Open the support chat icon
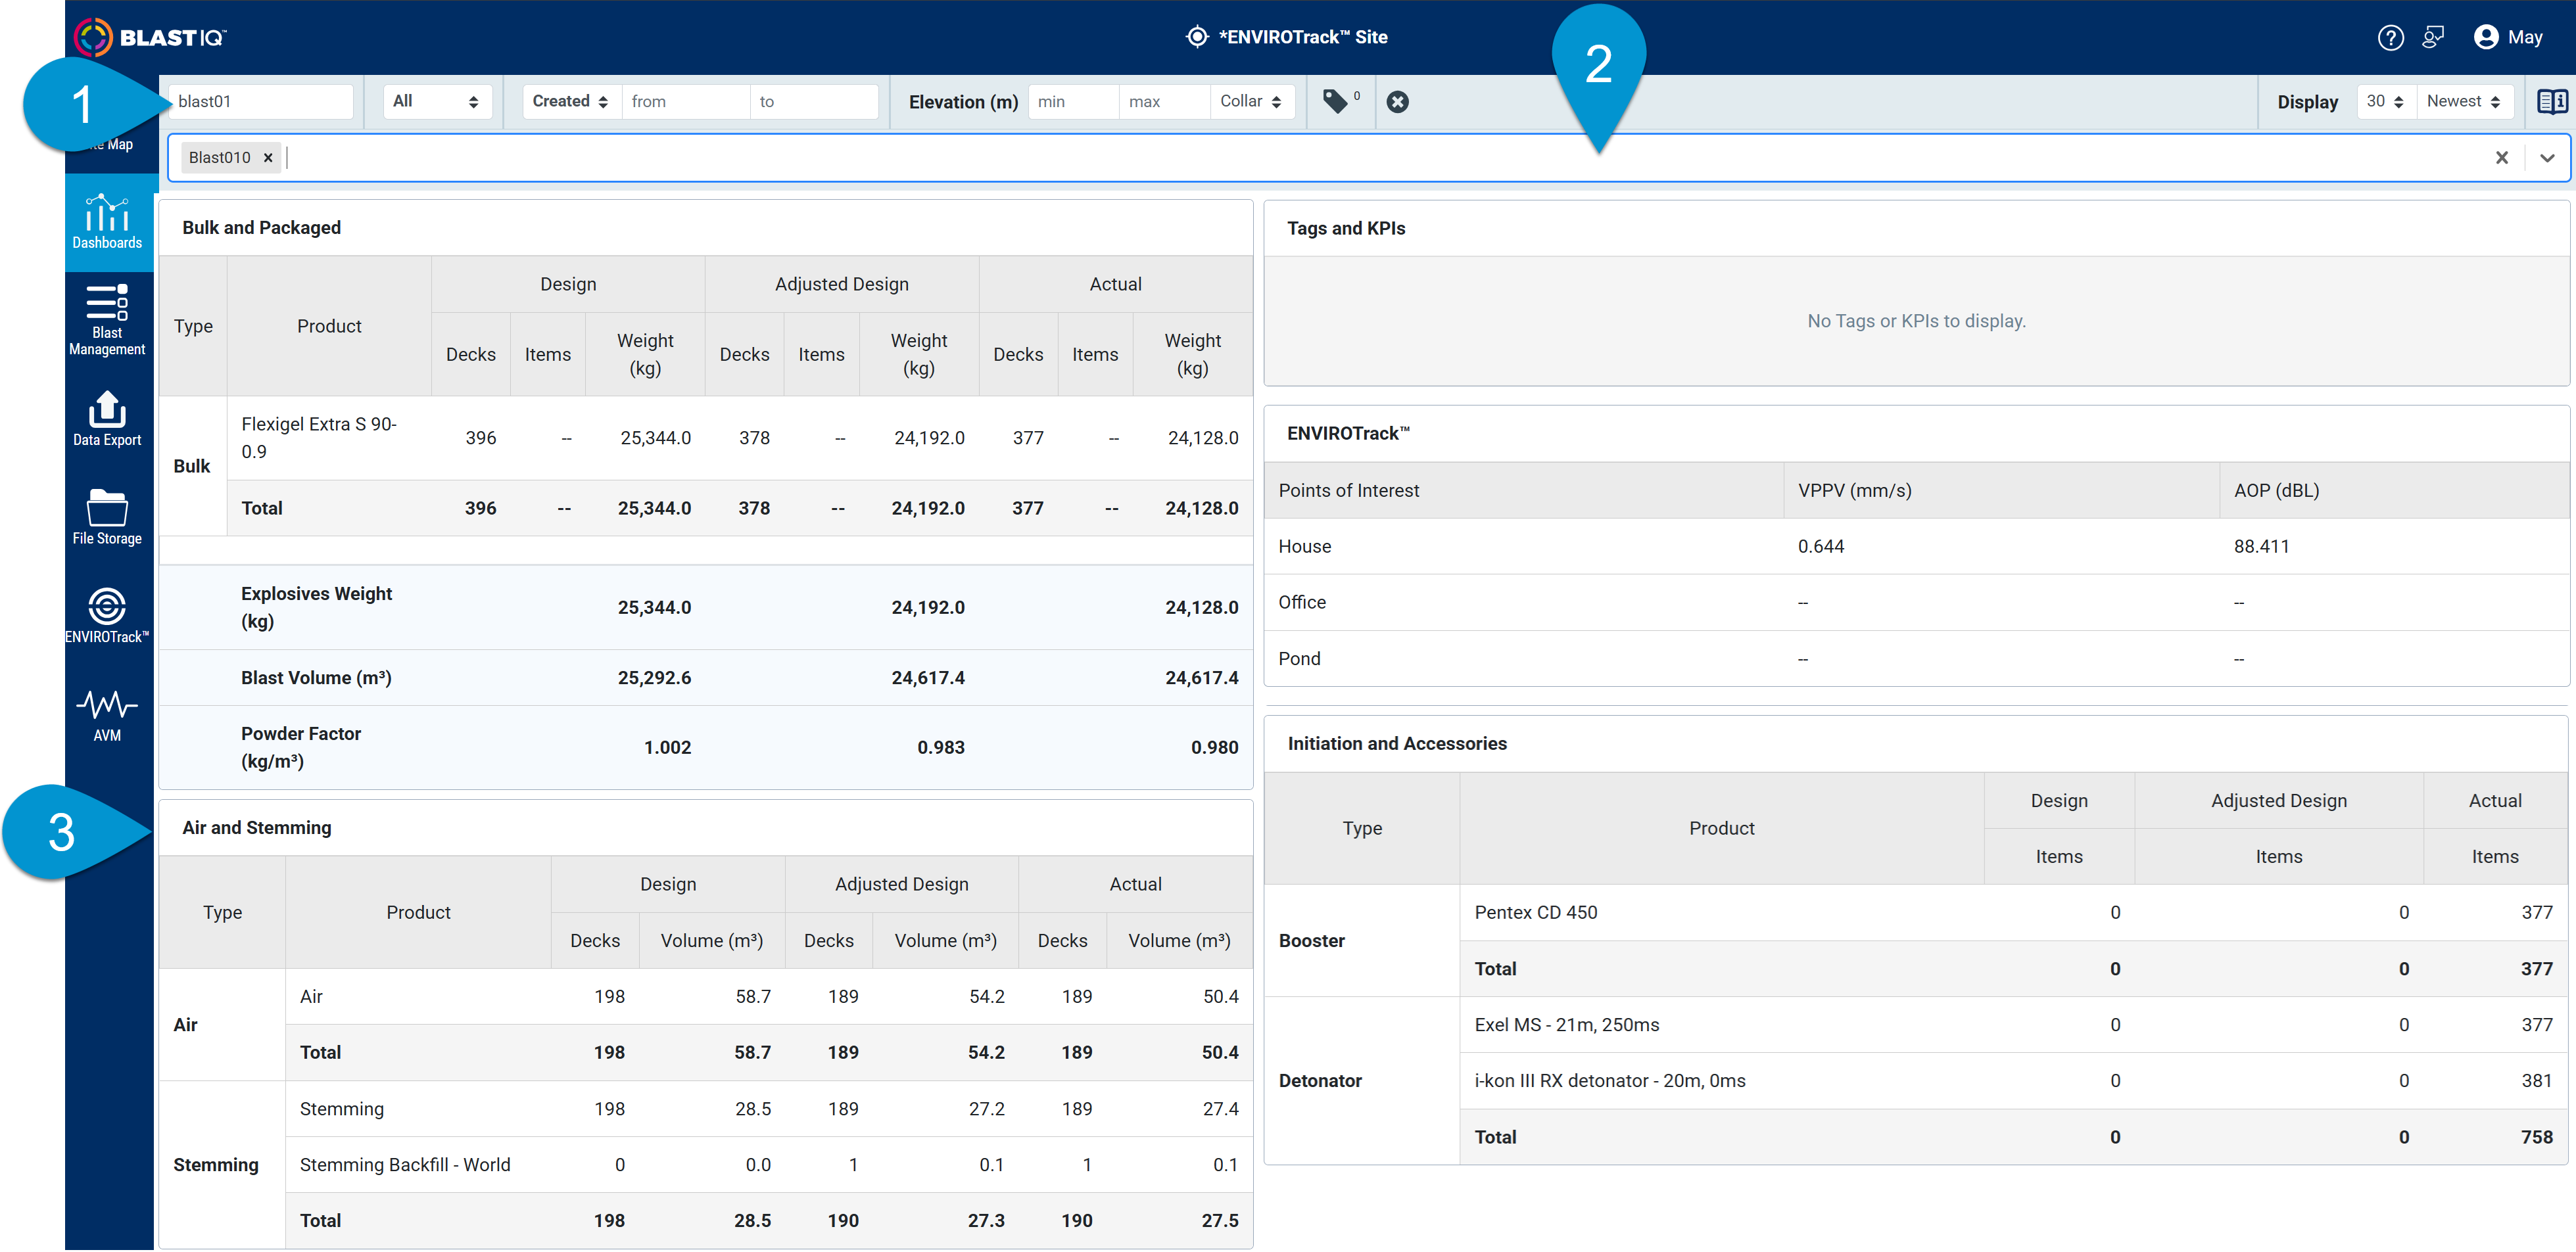Screen dimensions: 2576x1252 (x=2433, y=37)
